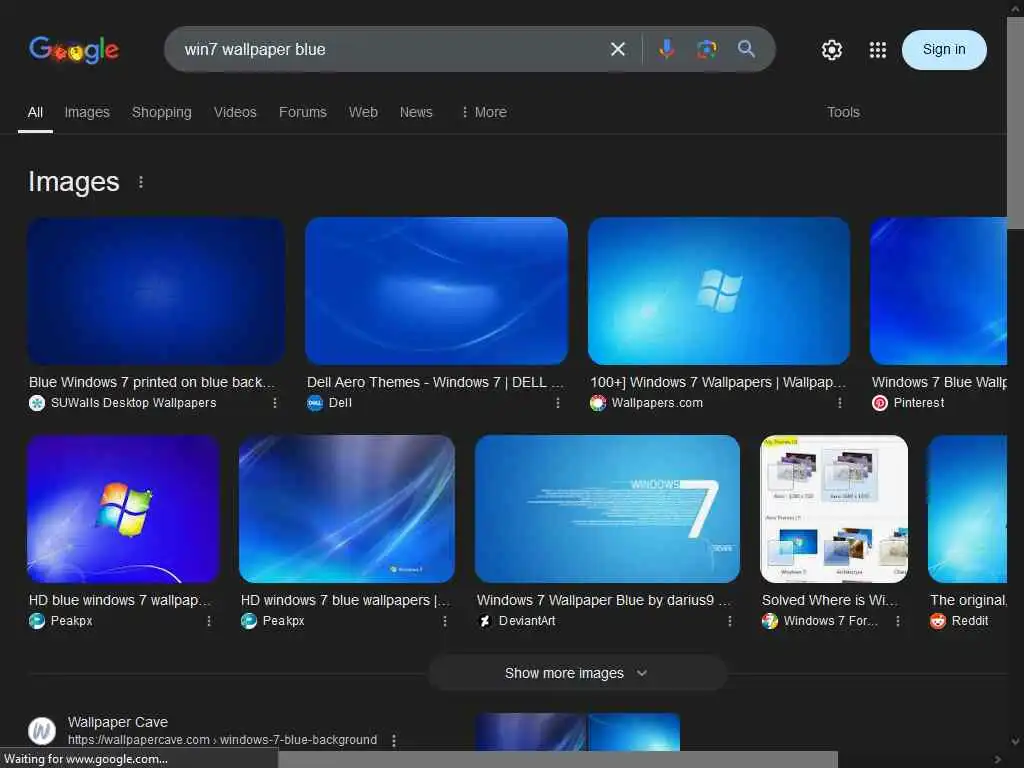Switch to the Shopping tab
This screenshot has width=1024, height=768.
click(162, 112)
